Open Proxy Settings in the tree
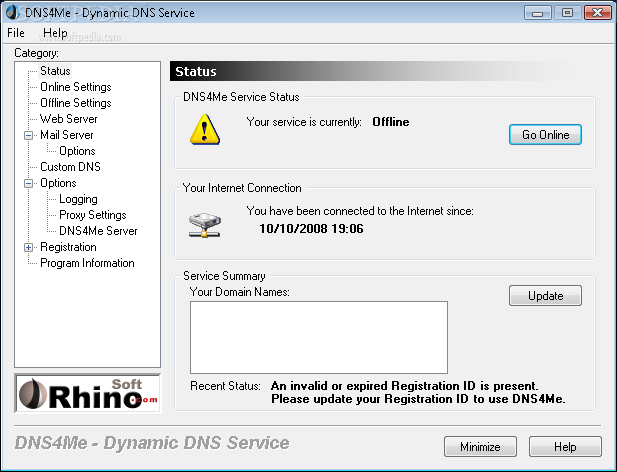Viewport: 617px width, 472px height. 92,215
